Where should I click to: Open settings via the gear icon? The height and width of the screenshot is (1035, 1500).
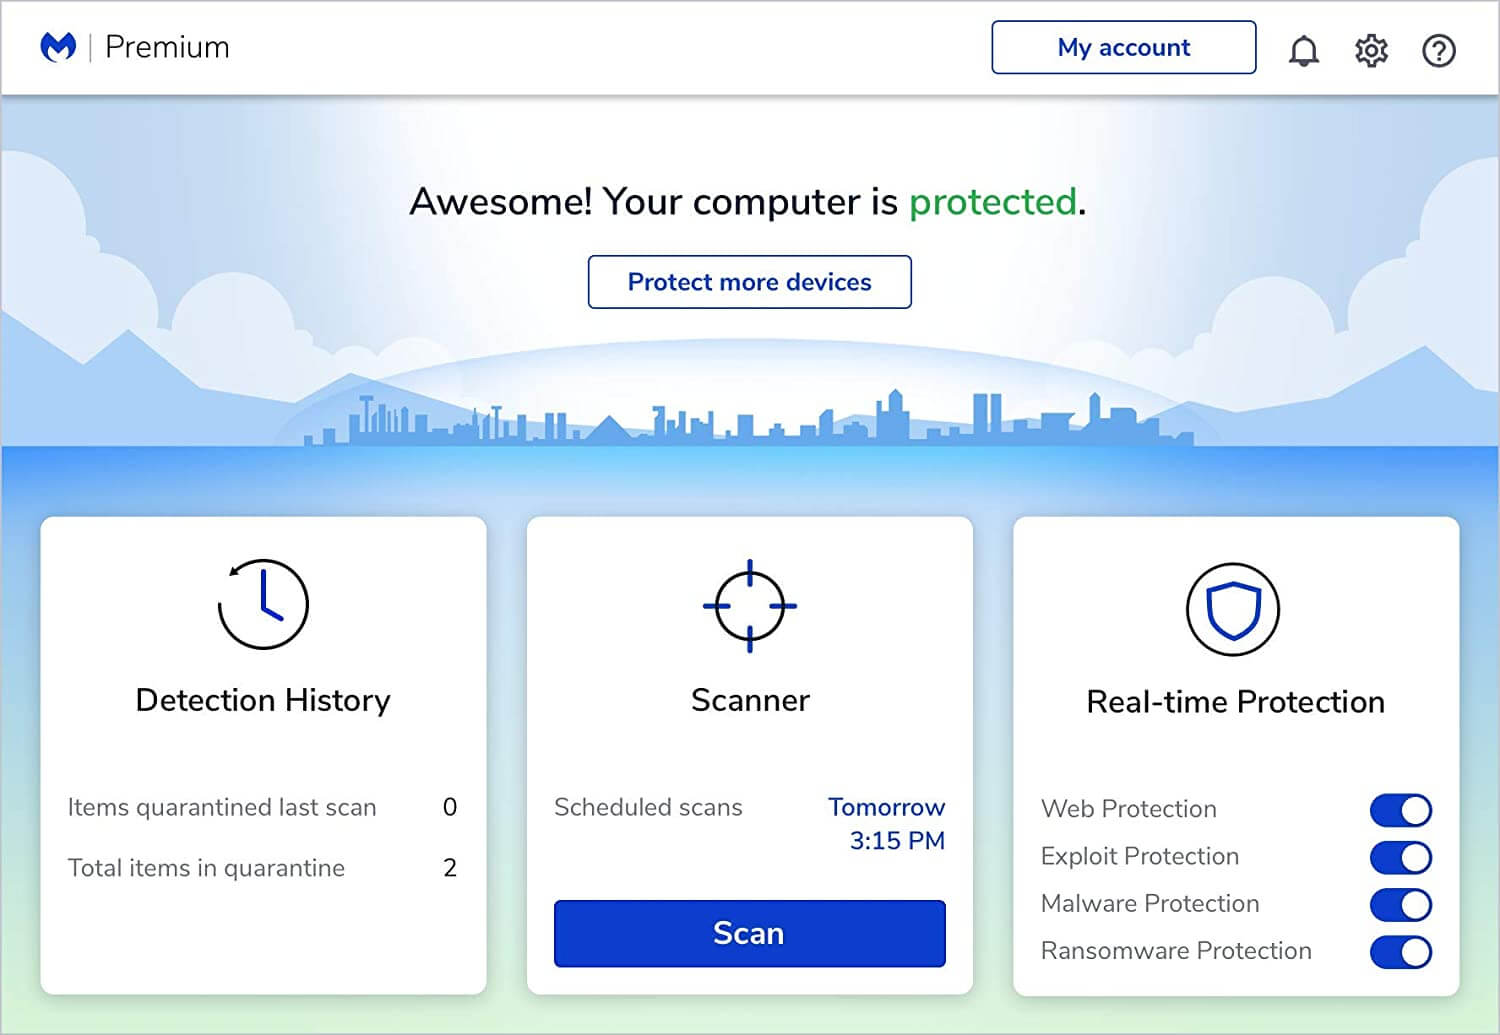(x=1371, y=50)
